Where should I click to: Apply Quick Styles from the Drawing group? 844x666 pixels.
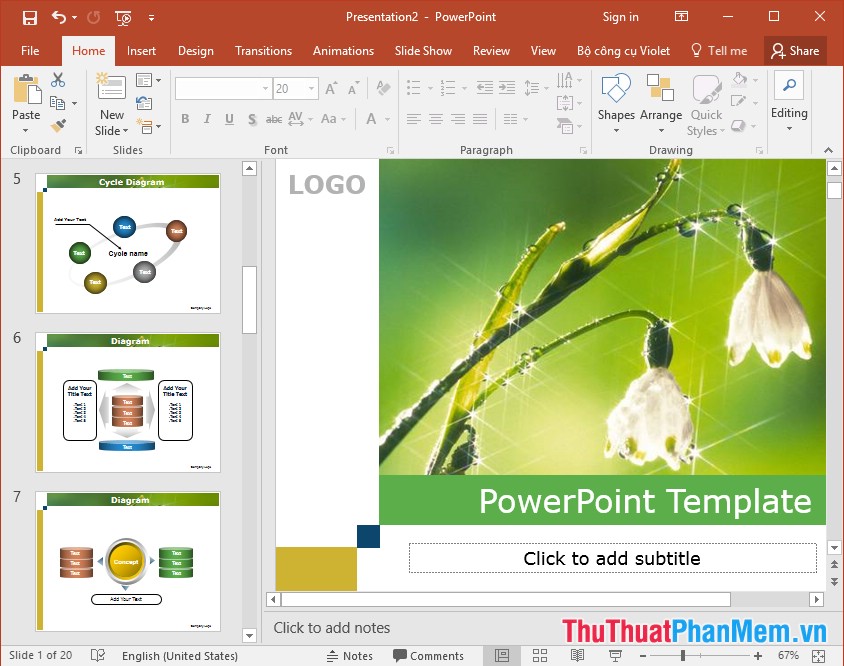tap(705, 100)
